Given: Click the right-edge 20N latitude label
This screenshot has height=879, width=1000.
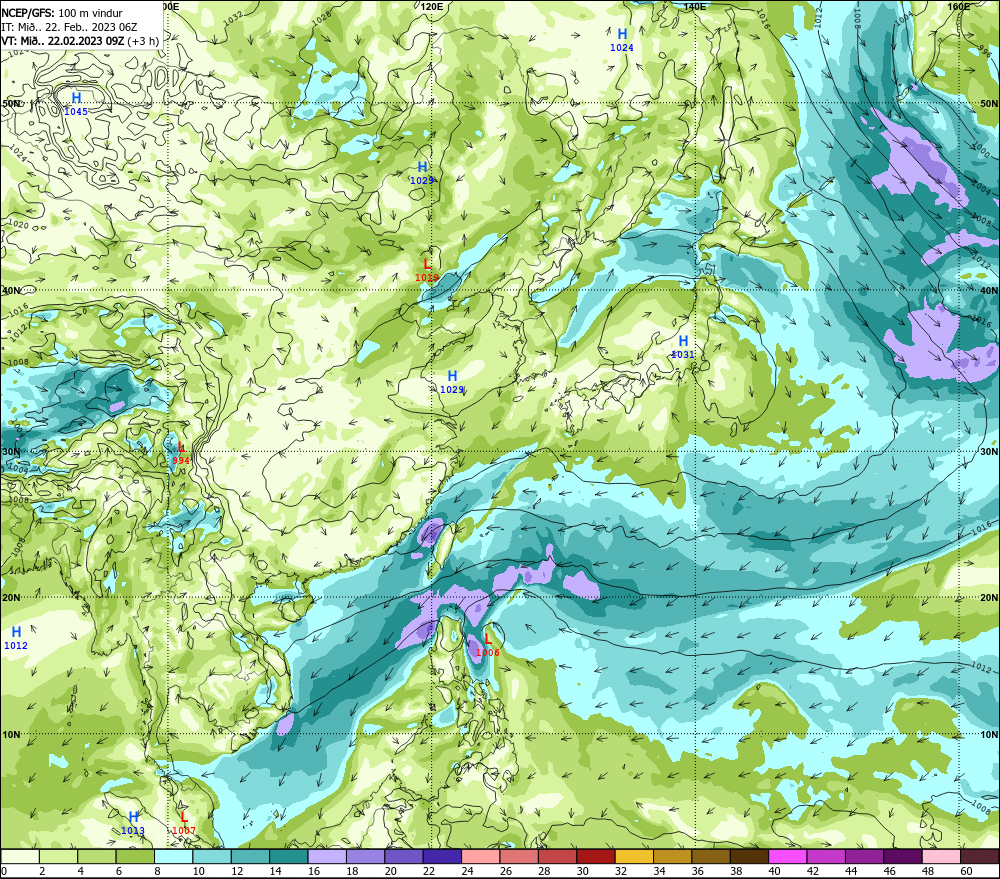Looking at the screenshot, I should 989,598.
